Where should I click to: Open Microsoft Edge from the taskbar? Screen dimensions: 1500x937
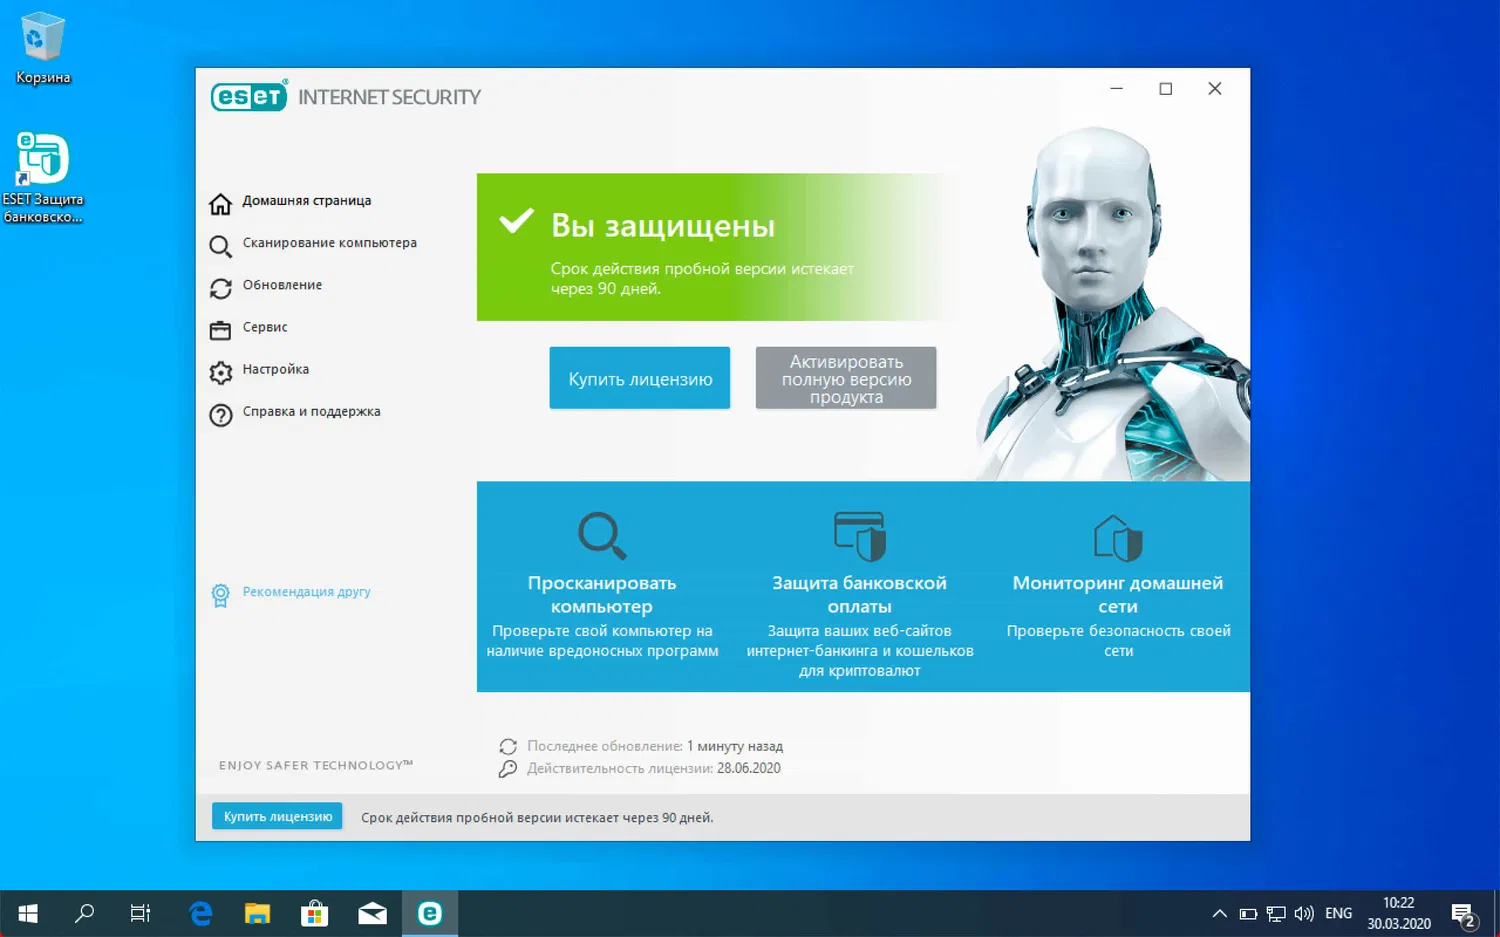199,913
